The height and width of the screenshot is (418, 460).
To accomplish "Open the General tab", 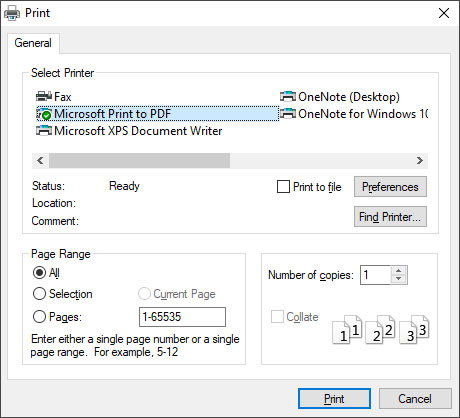I will pos(33,43).
